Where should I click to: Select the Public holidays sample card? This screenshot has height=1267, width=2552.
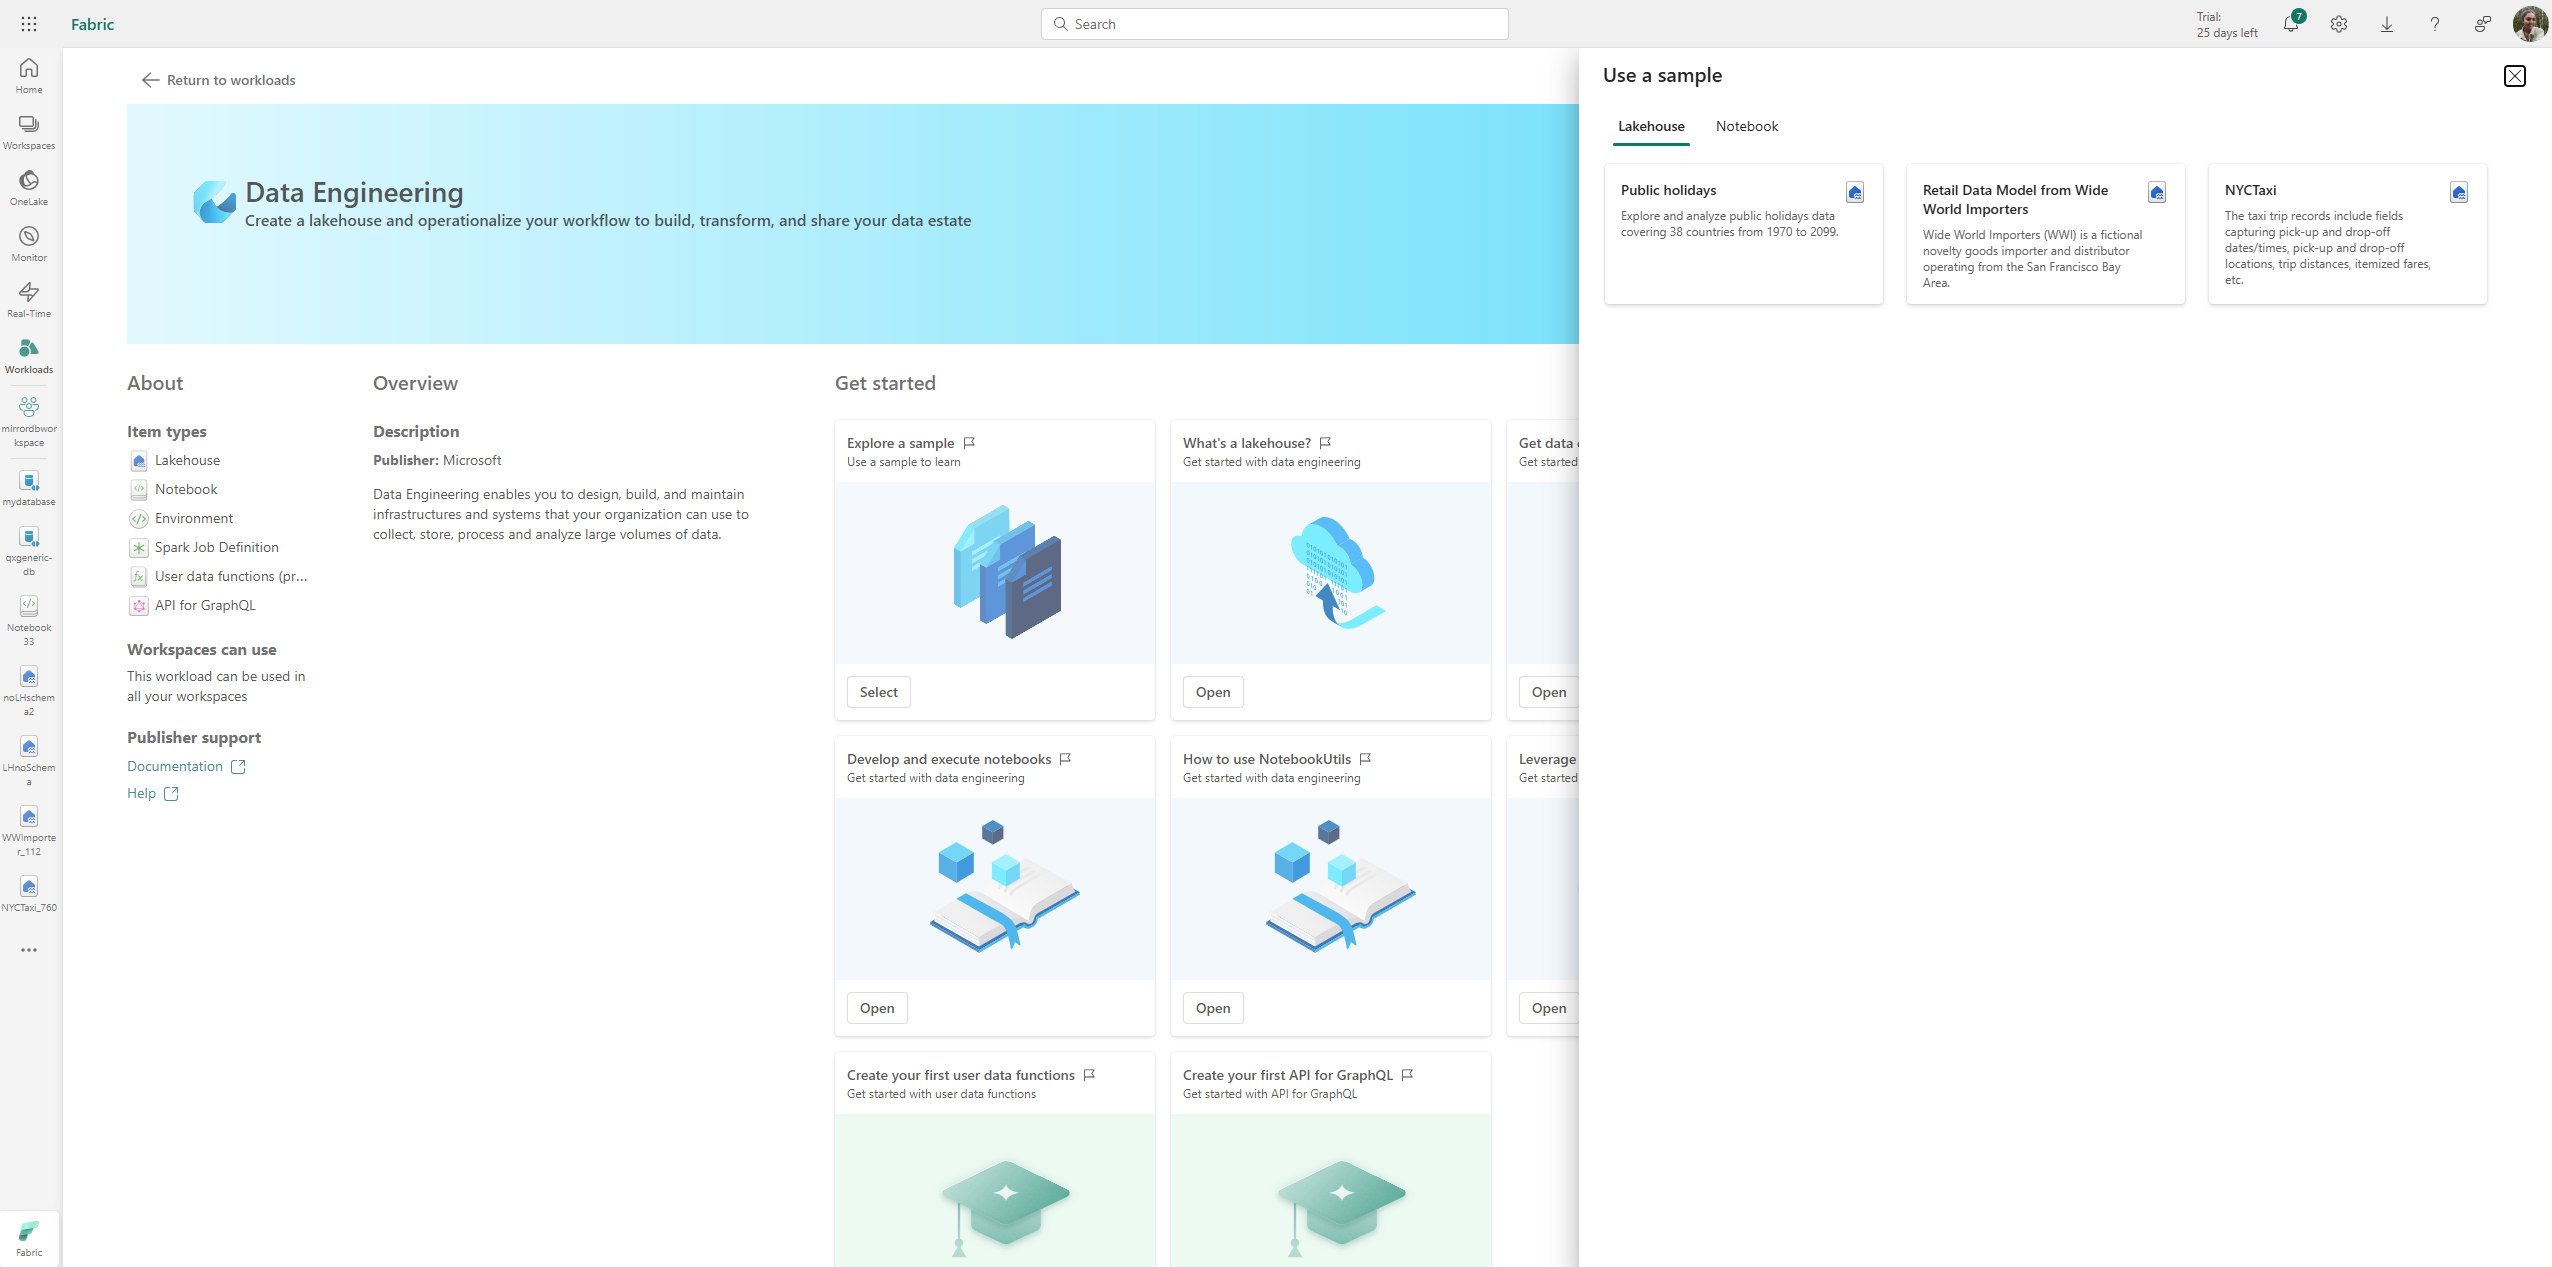(1743, 234)
